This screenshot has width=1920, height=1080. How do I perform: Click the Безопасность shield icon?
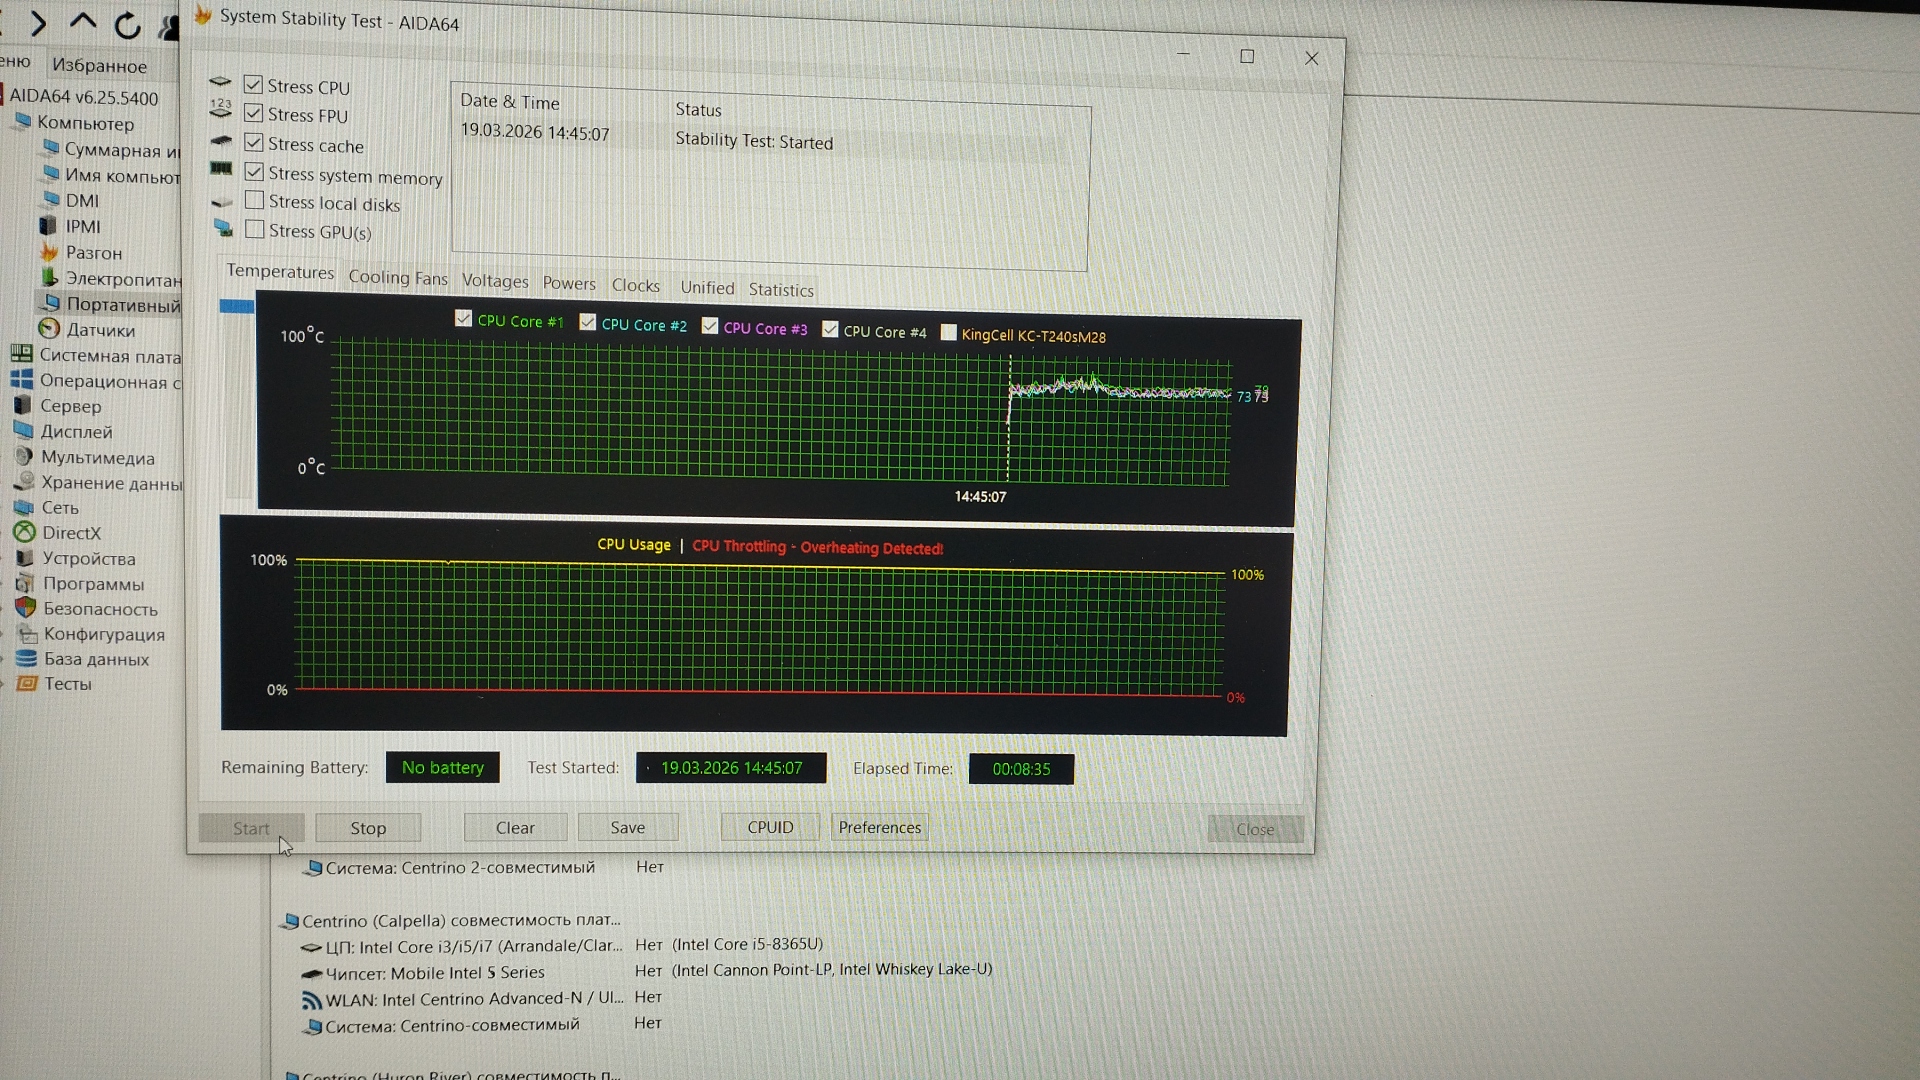pyautogui.click(x=25, y=608)
